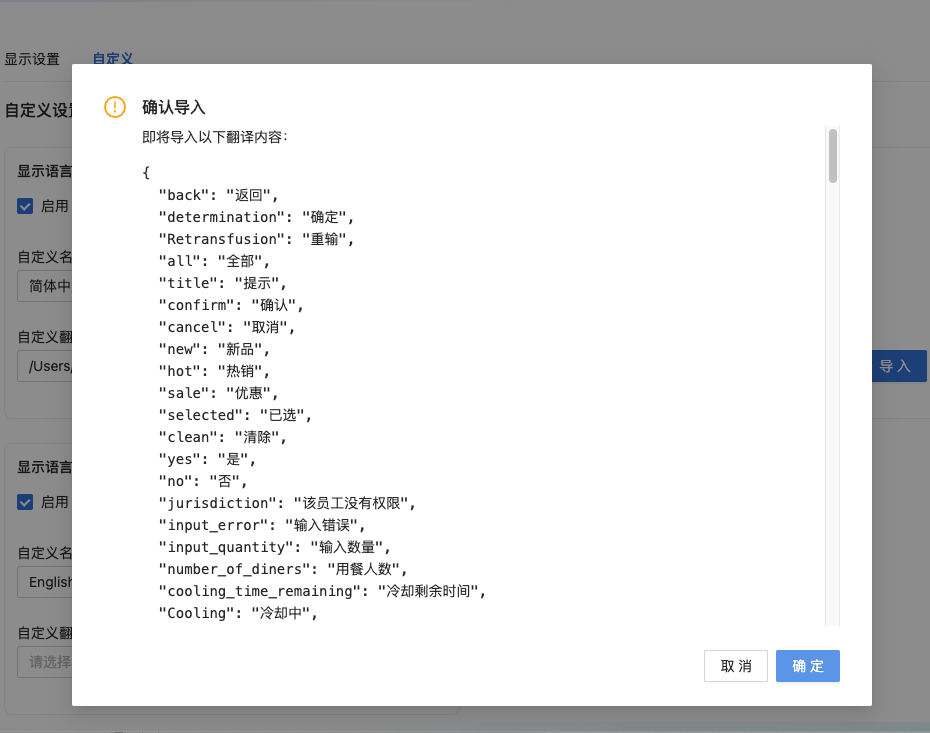Click the "cooling_time_remaining" translation line
Screen dimensions: 930x733
[321, 591]
